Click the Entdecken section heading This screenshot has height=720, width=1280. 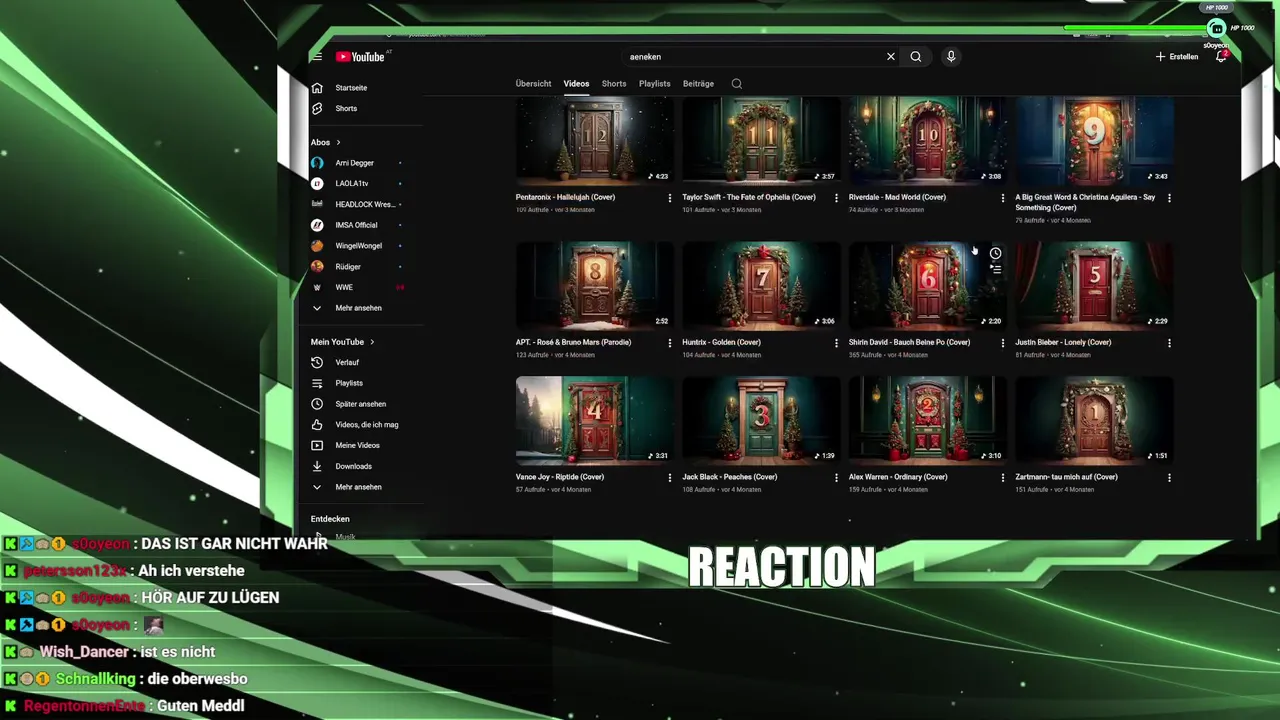coord(330,519)
